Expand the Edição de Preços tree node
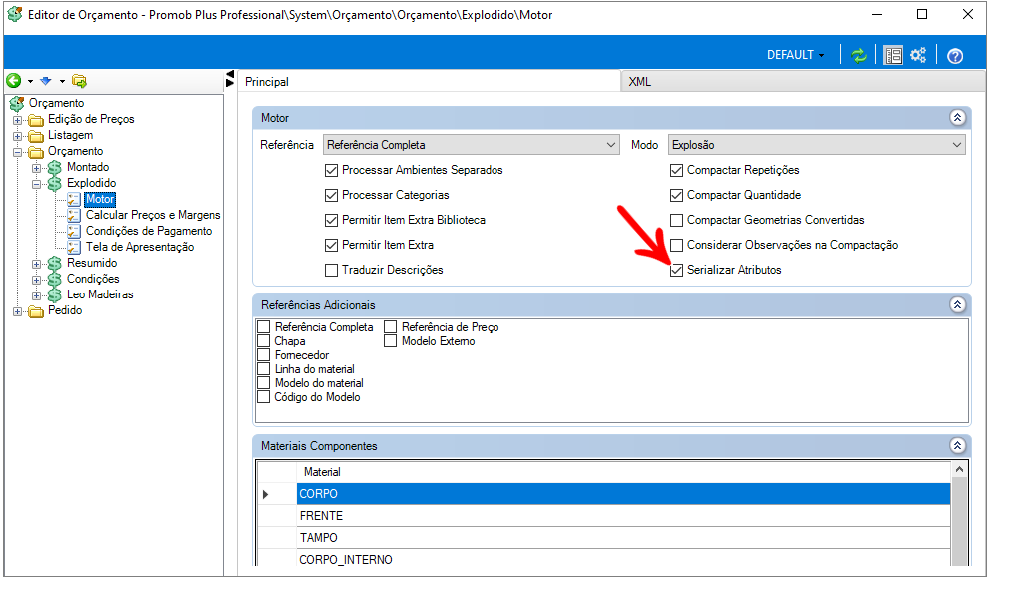This screenshot has width=1009, height=599. pos(17,120)
